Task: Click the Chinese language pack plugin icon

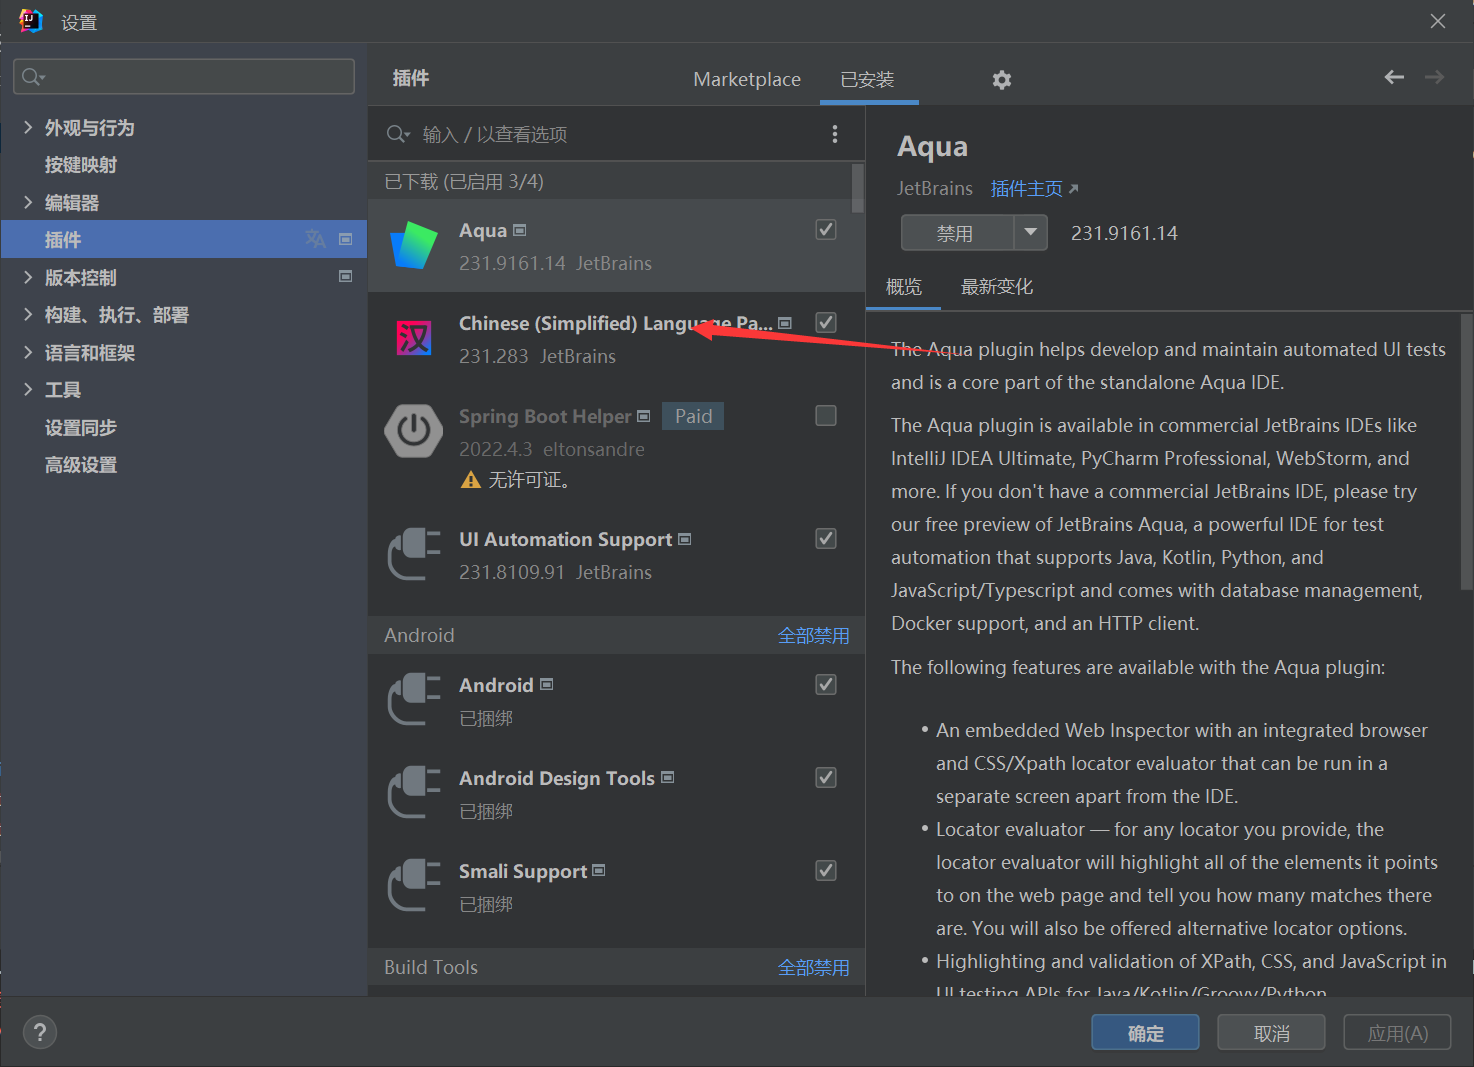Action: 414,338
